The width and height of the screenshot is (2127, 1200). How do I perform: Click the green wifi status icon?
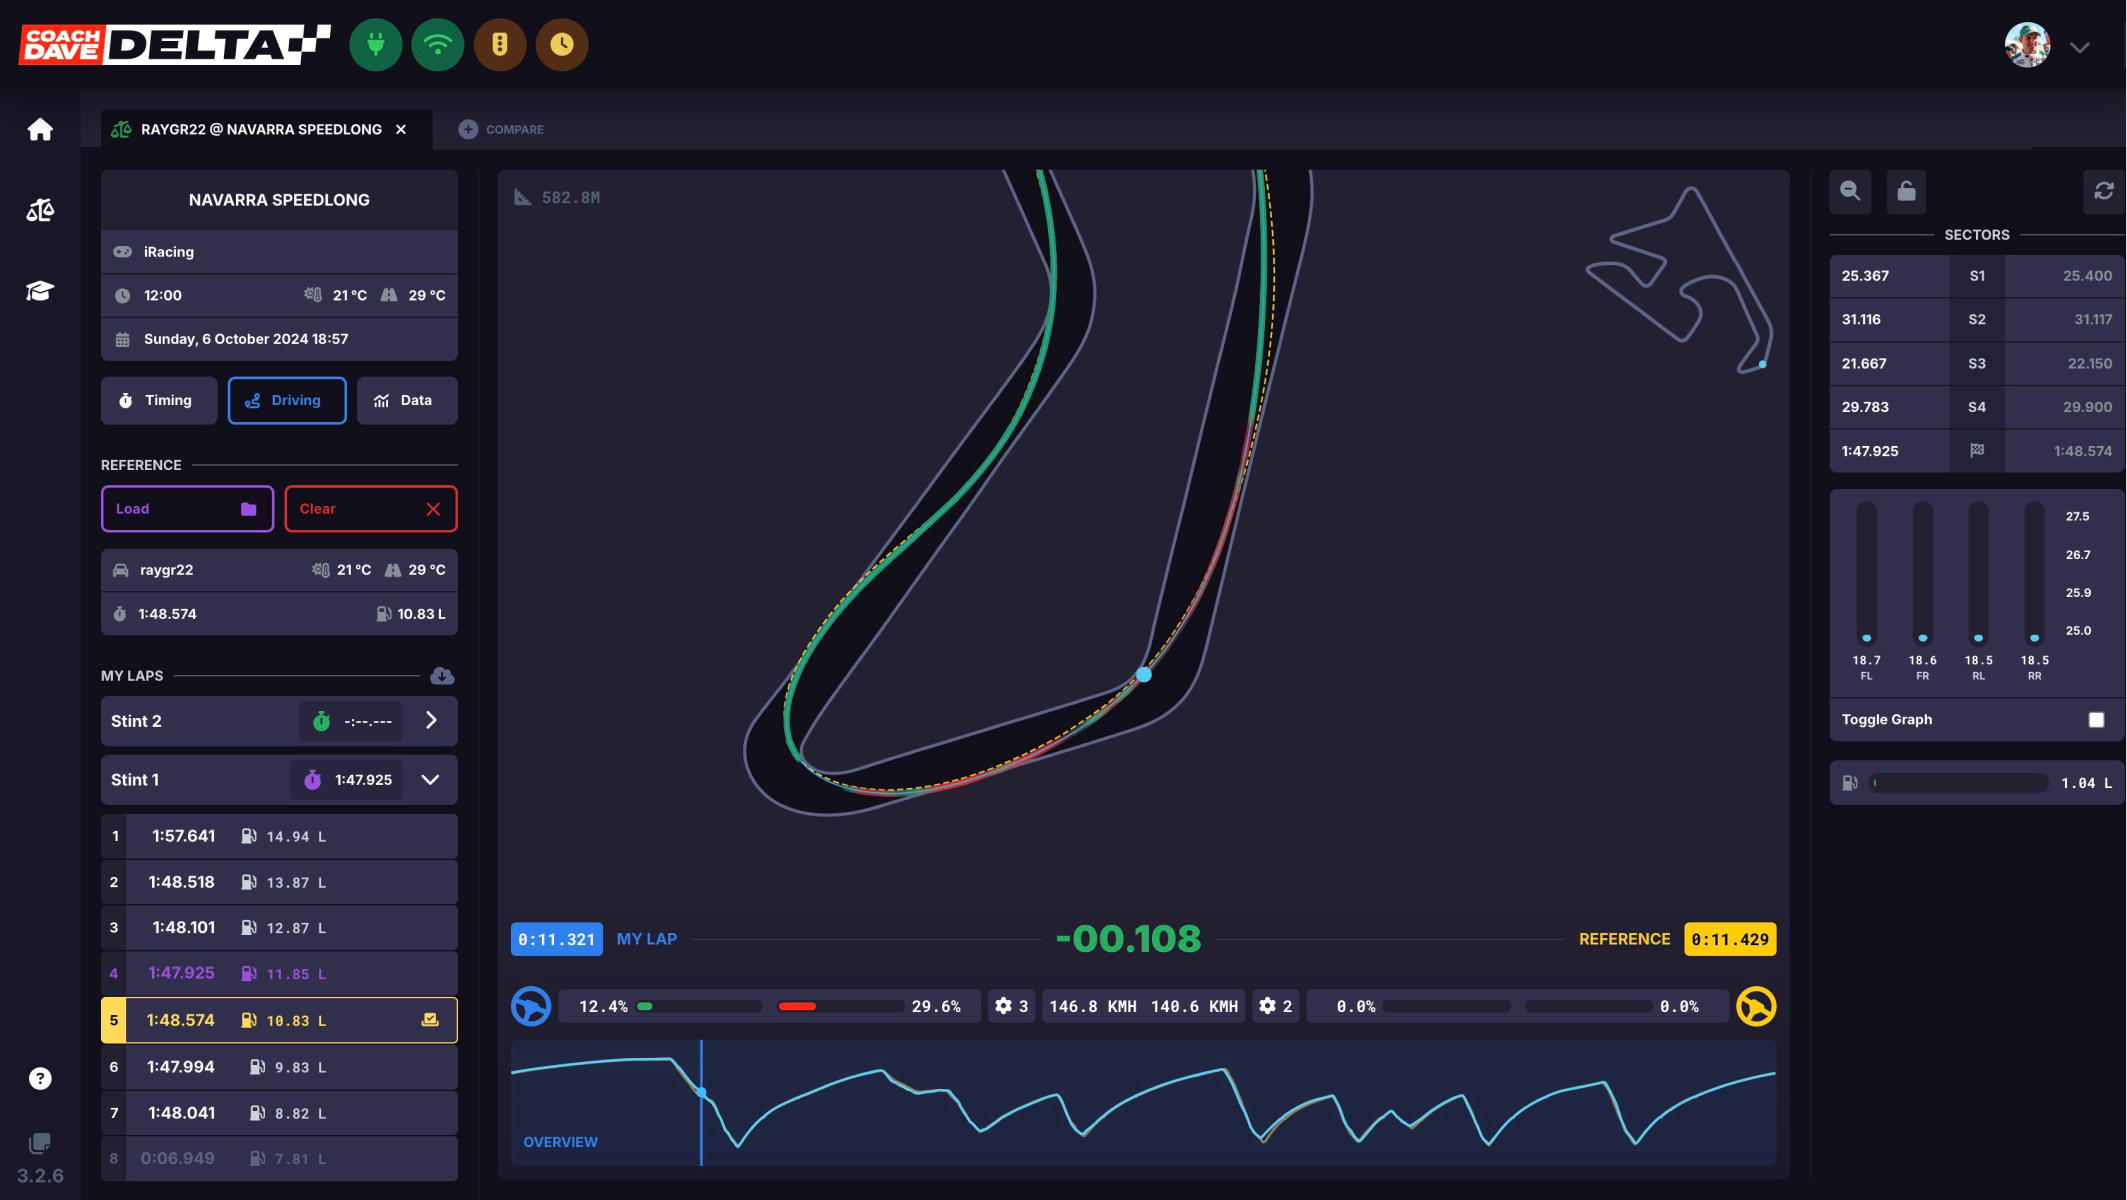pyautogui.click(x=438, y=45)
